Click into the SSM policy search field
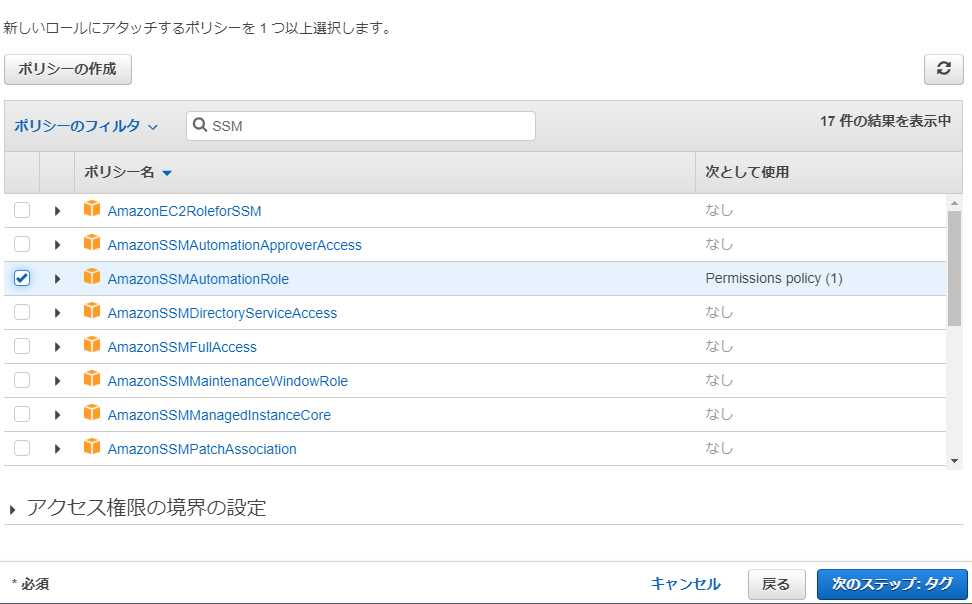This screenshot has height=604, width=972. [361, 126]
